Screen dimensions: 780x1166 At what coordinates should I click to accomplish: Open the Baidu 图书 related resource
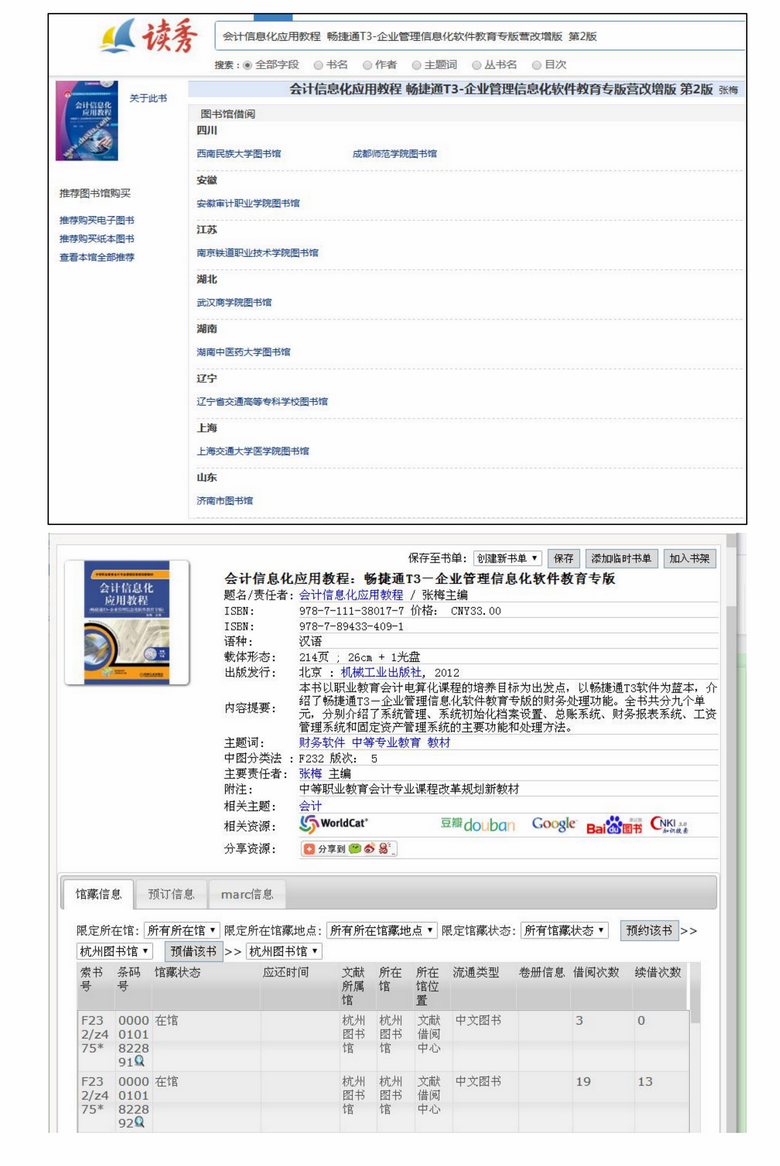coord(614,825)
